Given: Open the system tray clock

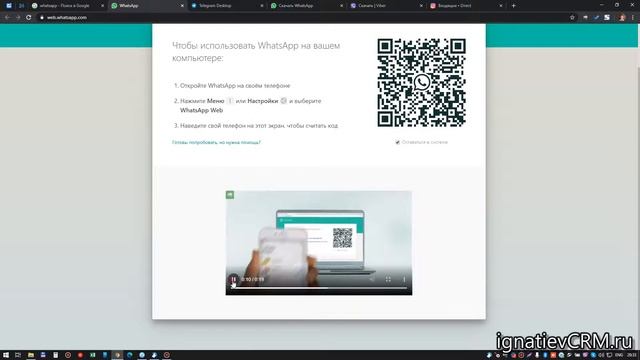Looking at the screenshot, I should 631,355.
